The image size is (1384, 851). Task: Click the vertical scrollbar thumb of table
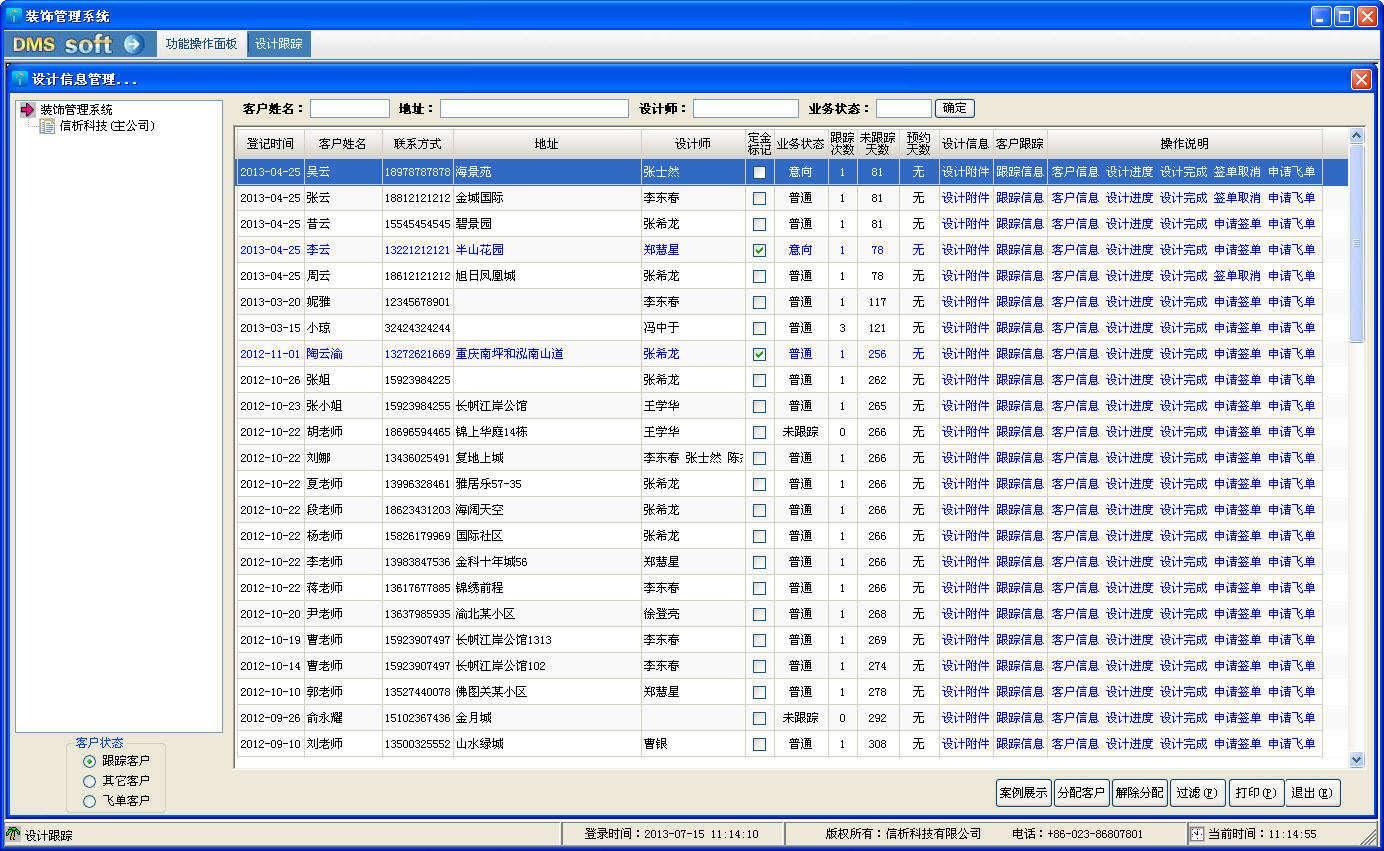pyautogui.click(x=1357, y=243)
